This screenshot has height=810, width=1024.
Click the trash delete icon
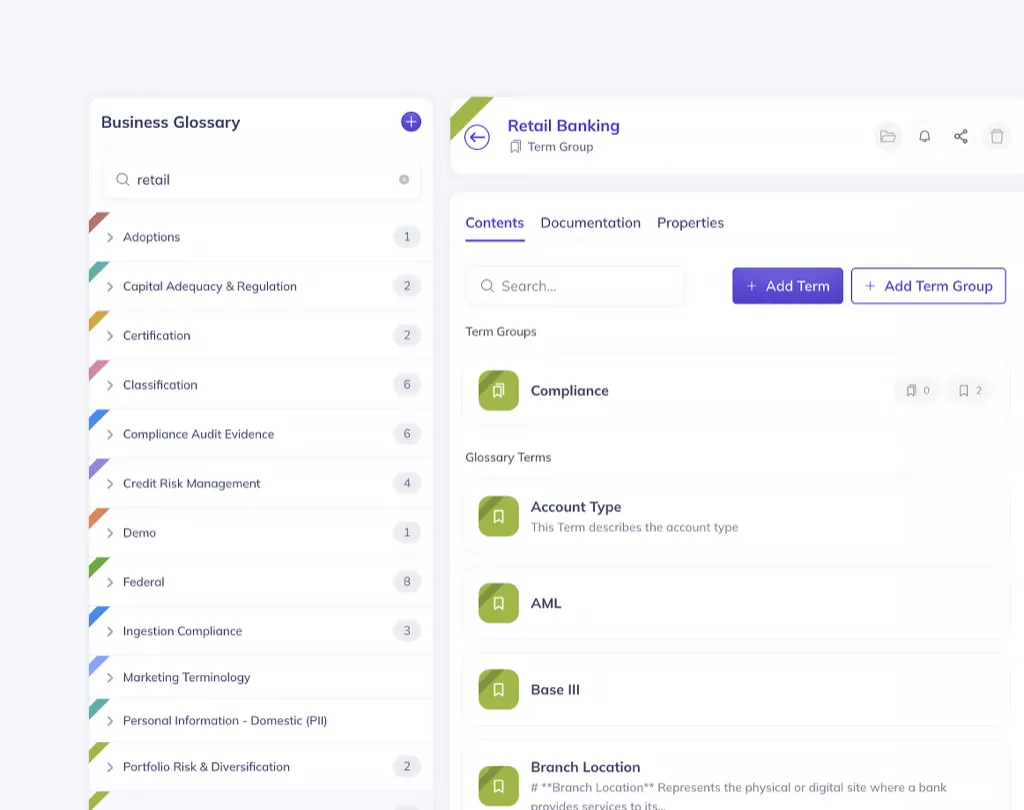point(997,136)
